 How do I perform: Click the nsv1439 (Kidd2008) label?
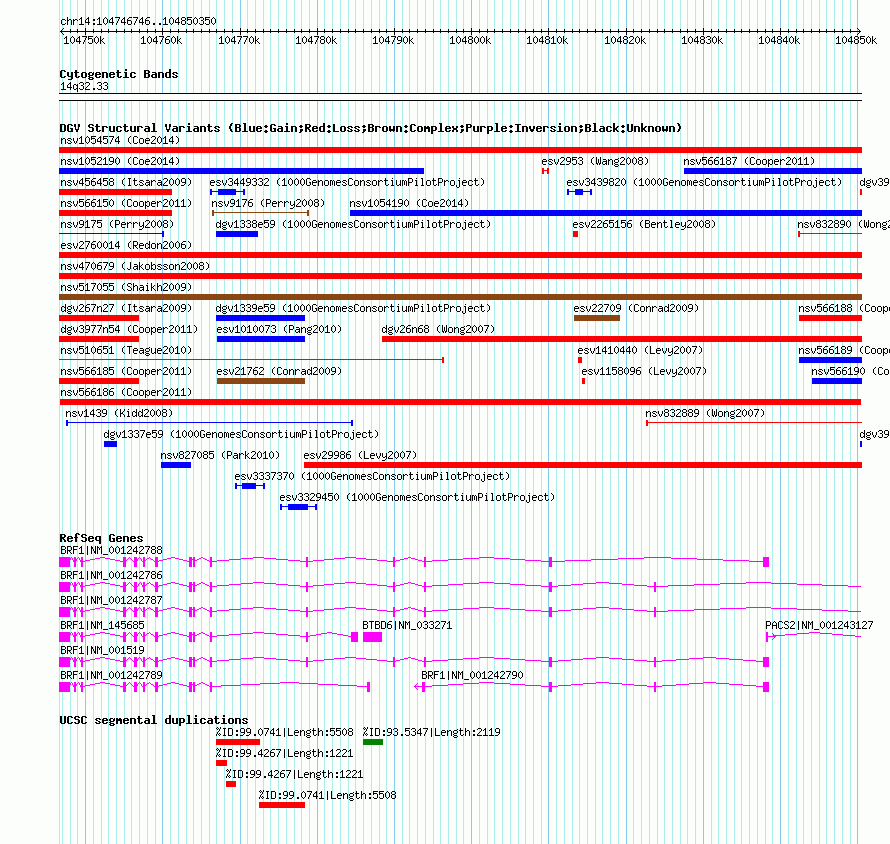119,413
